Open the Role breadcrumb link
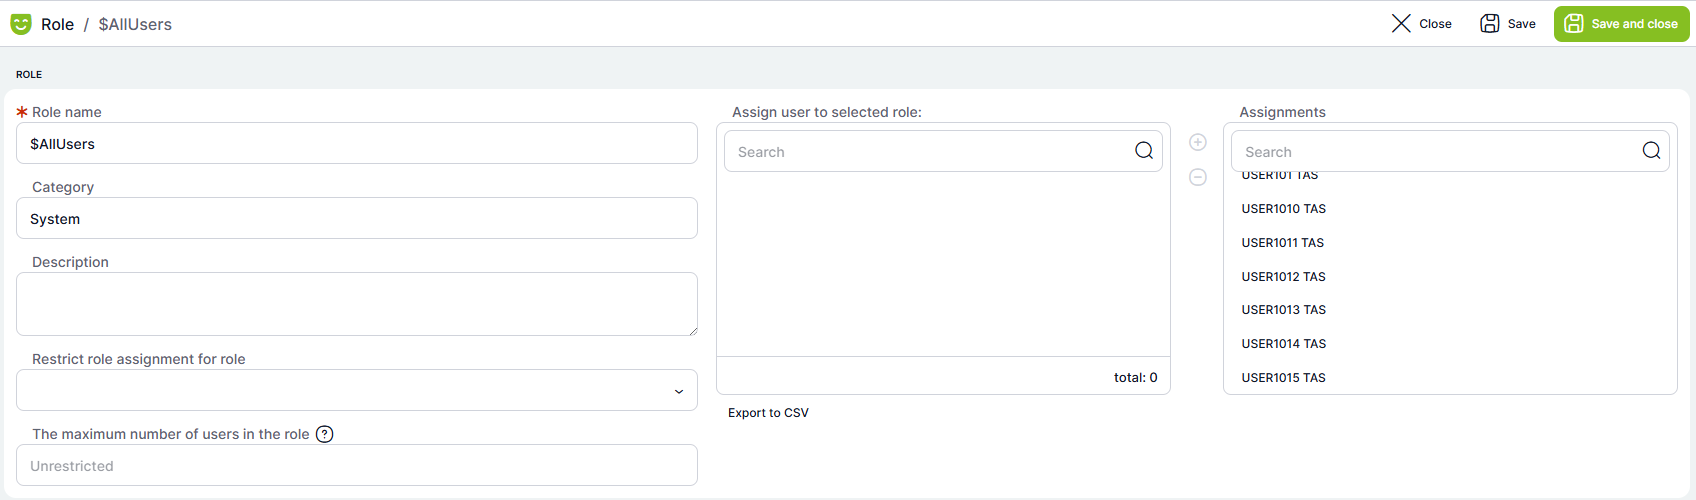 coord(57,24)
